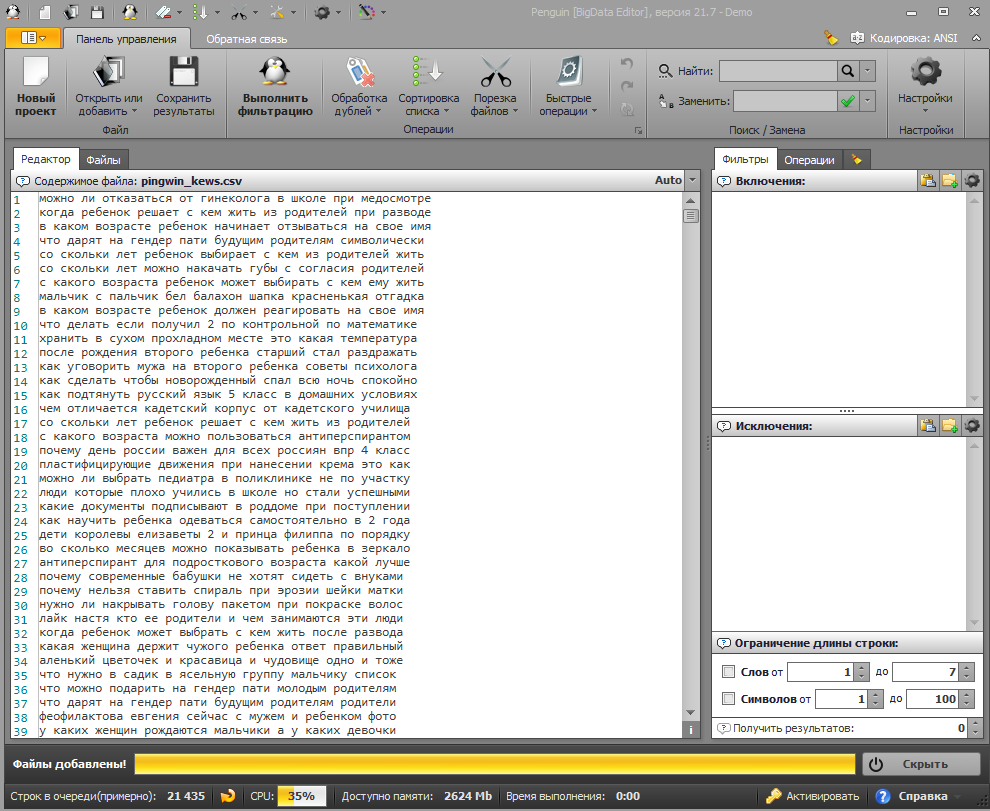Viewport: 990px width, 811px height.
Task: Open Включения gear settings
Action: pos(972,181)
